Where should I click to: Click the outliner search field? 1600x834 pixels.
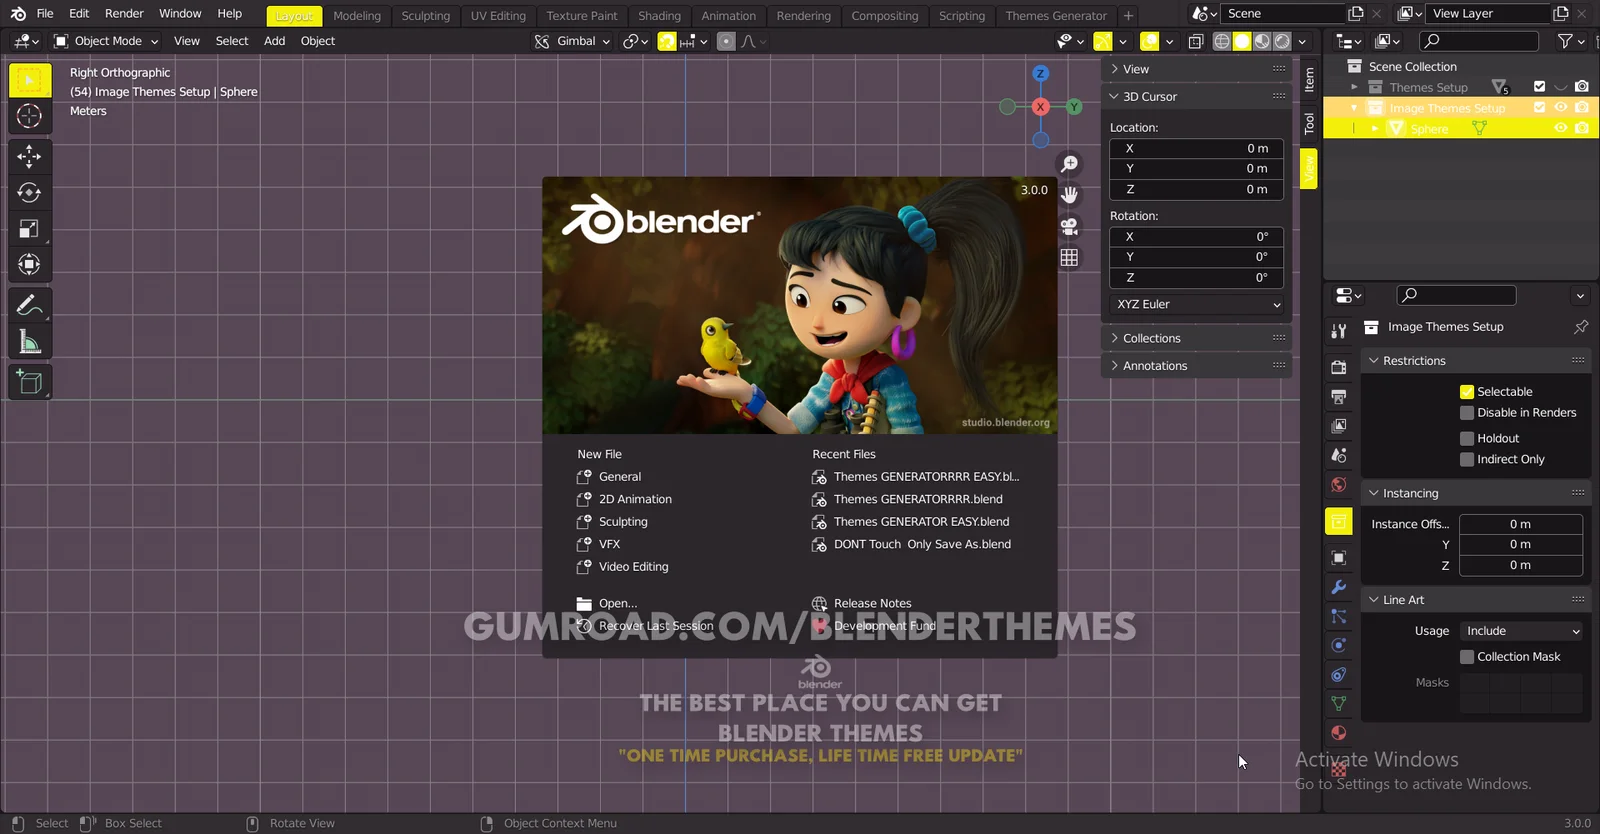tap(1479, 41)
